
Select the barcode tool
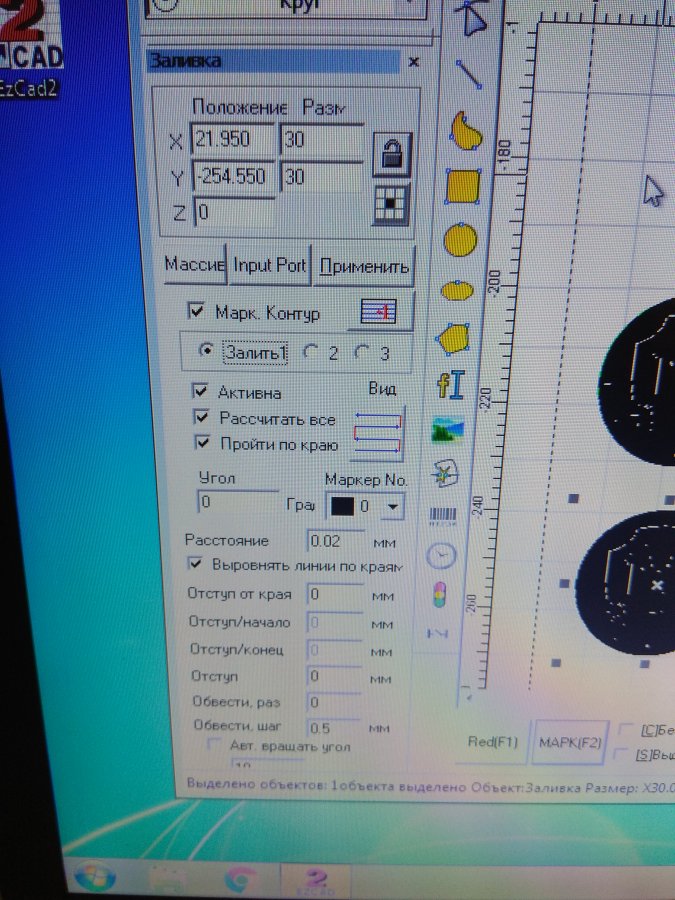click(443, 516)
